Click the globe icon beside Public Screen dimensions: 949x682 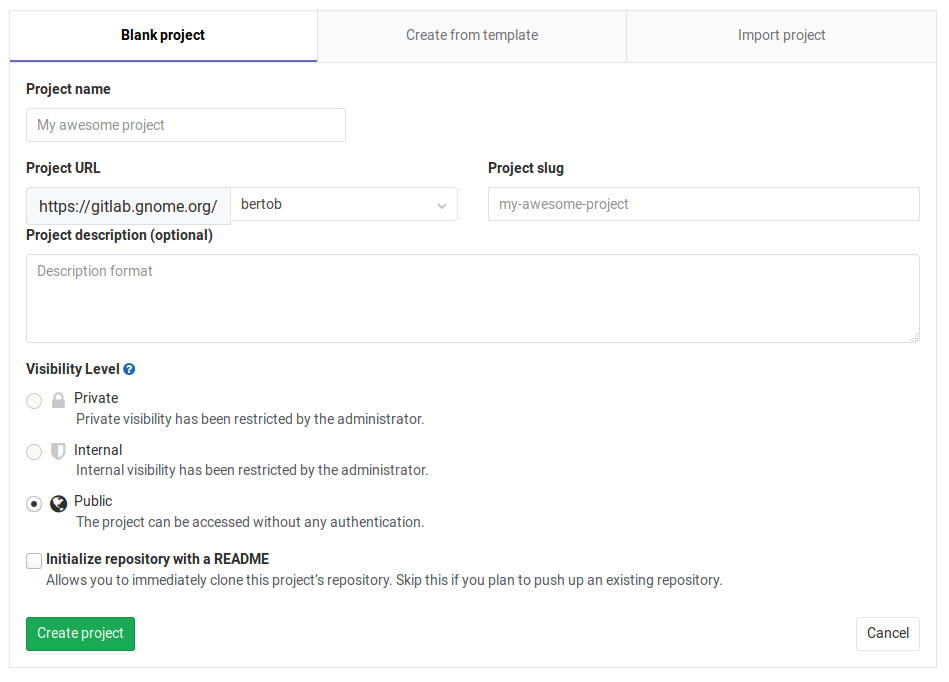59,503
